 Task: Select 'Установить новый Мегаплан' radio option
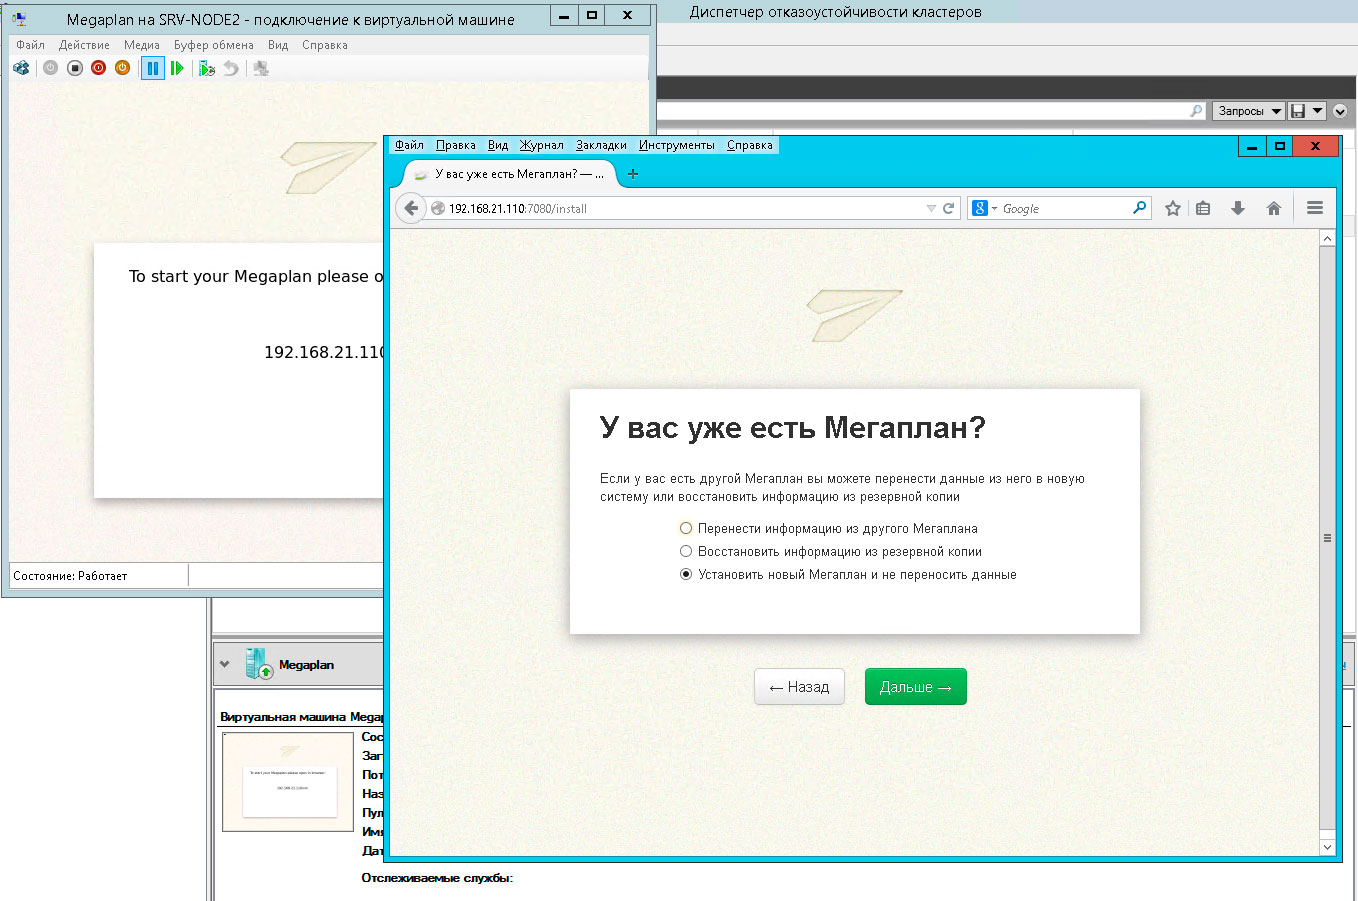tap(686, 574)
